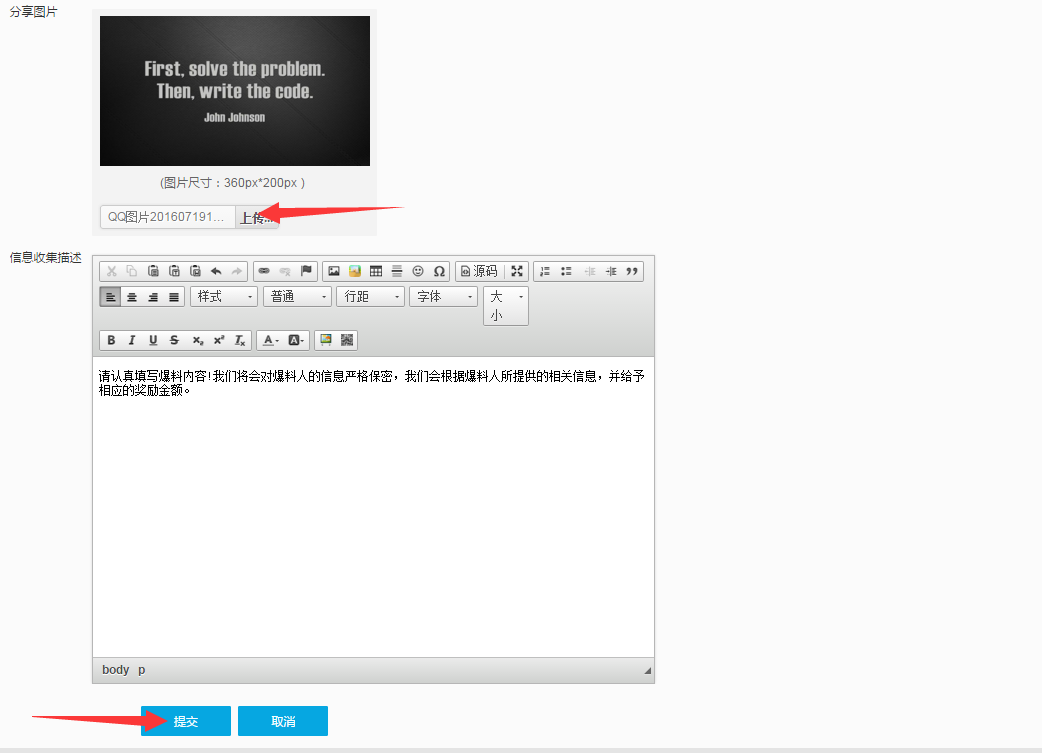This screenshot has width=1042, height=753.
Task: Toggle bold formatting
Action: pyautogui.click(x=111, y=340)
